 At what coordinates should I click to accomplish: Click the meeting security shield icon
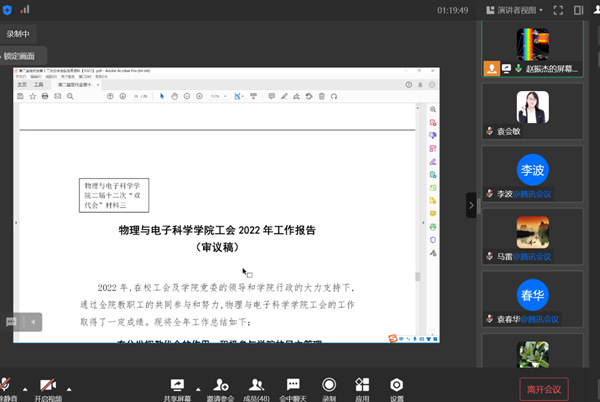pyautogui.click(x=8, y=9)
